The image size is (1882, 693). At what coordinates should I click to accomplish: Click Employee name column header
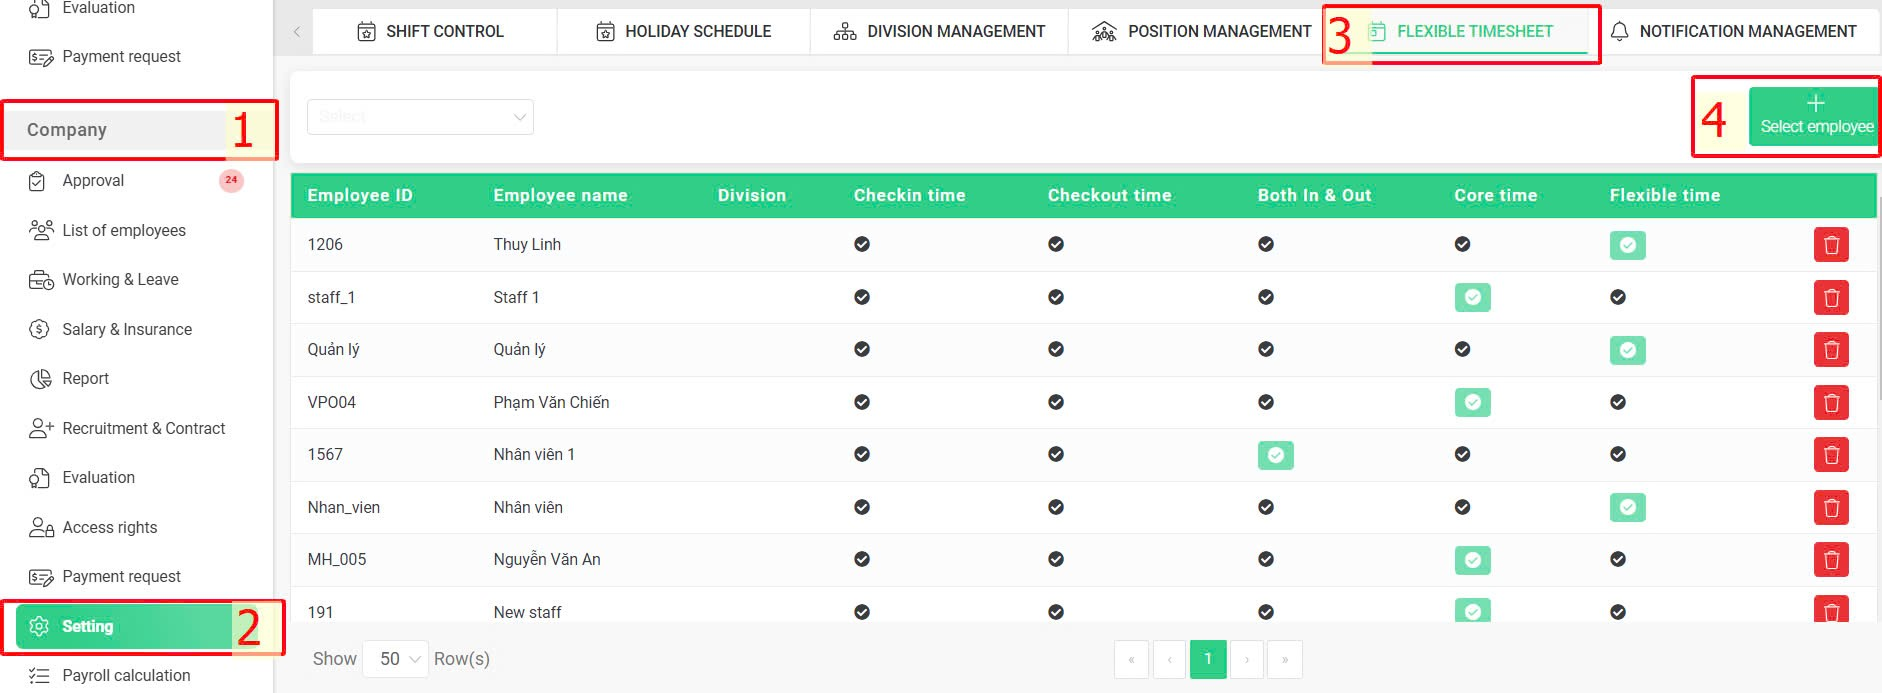tap(560, 196)
